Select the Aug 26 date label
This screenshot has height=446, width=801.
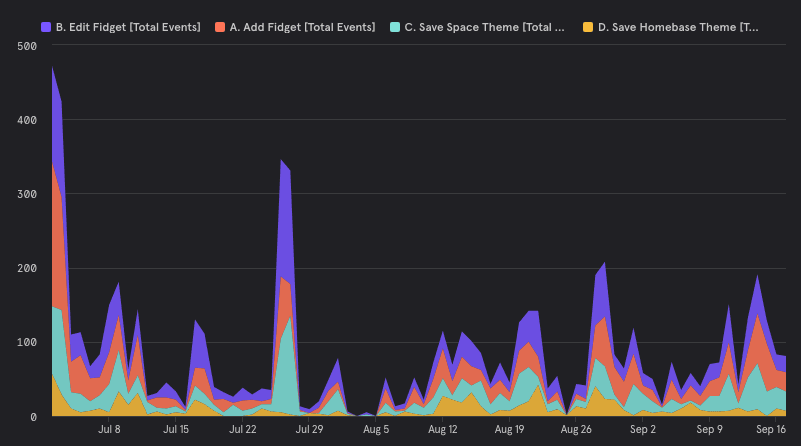point(576,429)
